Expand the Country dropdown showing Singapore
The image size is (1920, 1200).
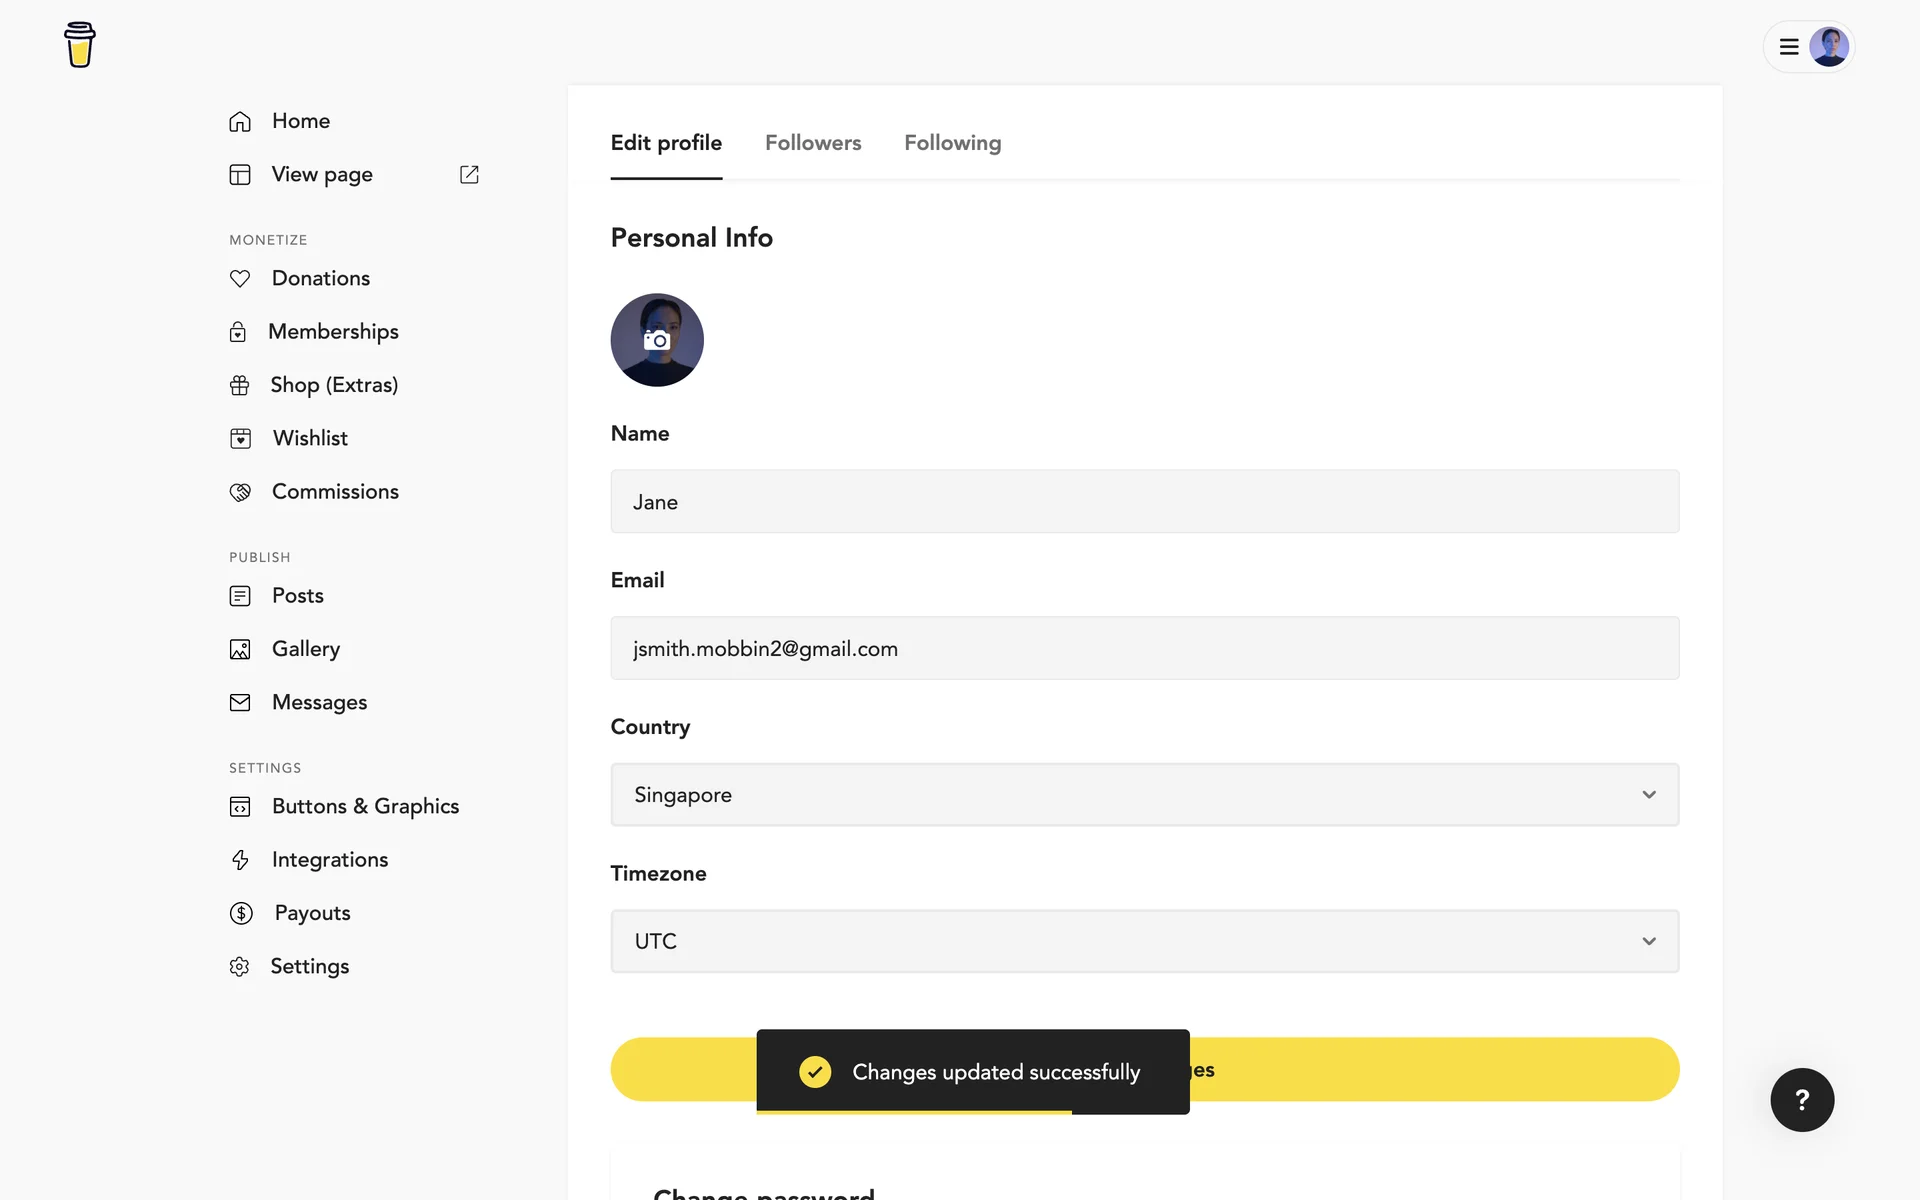click(x=1144, y=795)
